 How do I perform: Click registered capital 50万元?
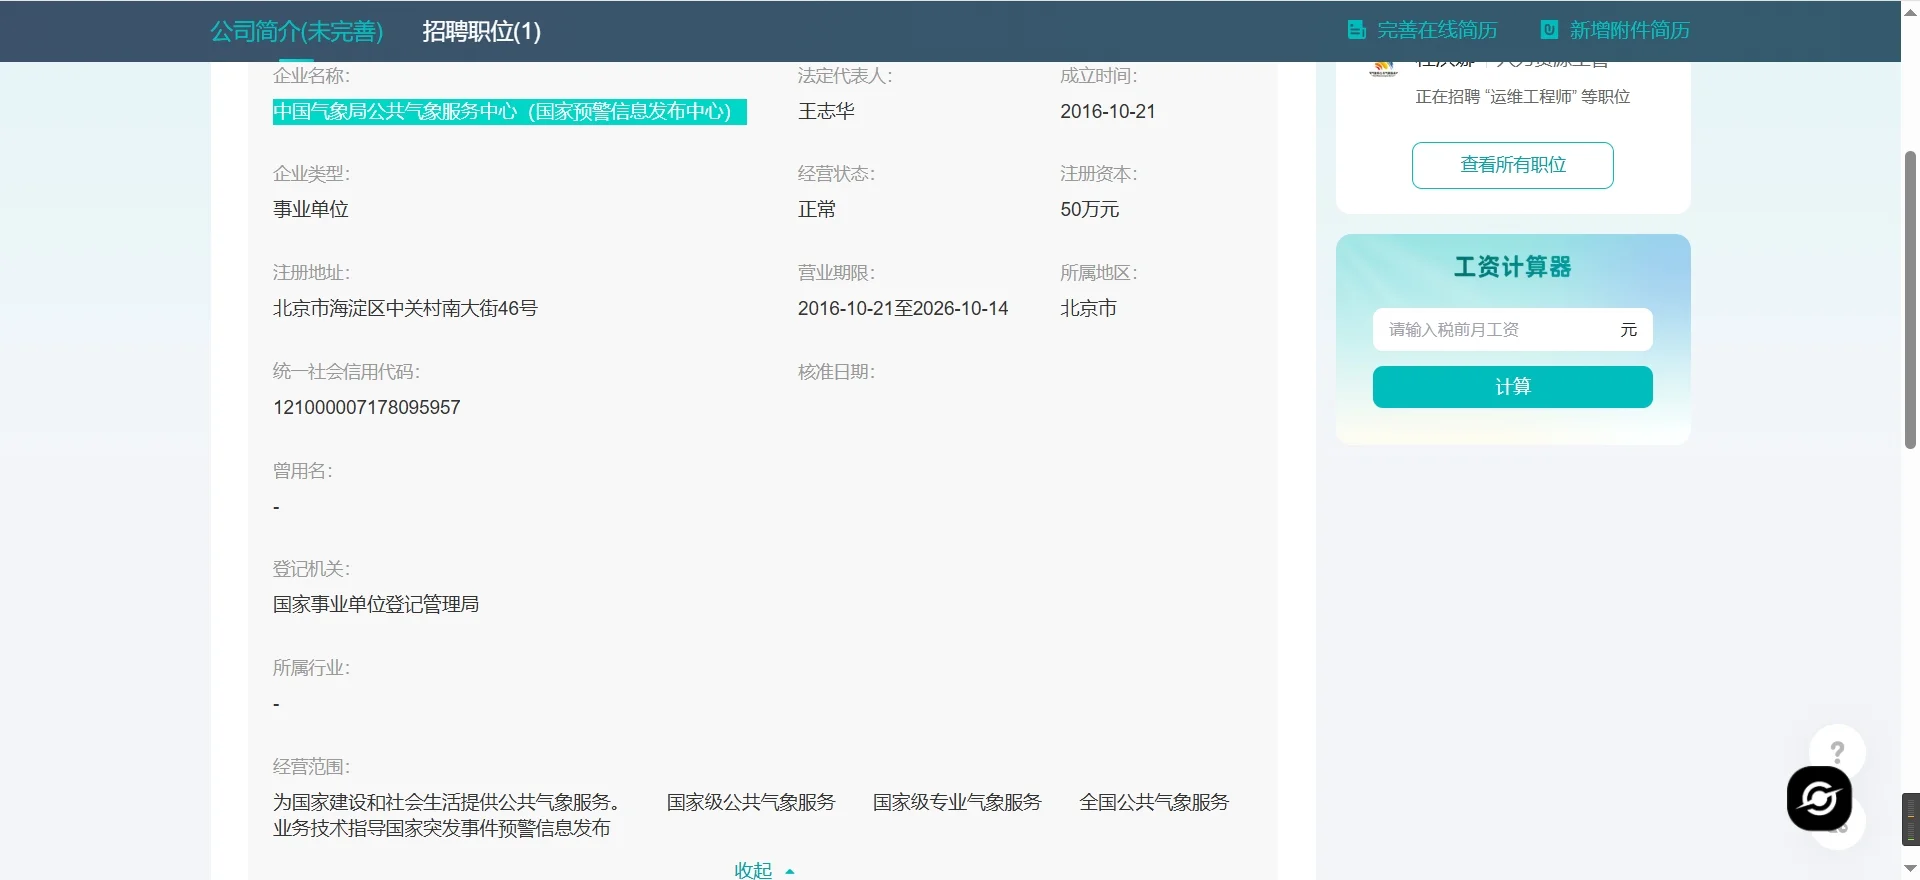coord(1089,209)
